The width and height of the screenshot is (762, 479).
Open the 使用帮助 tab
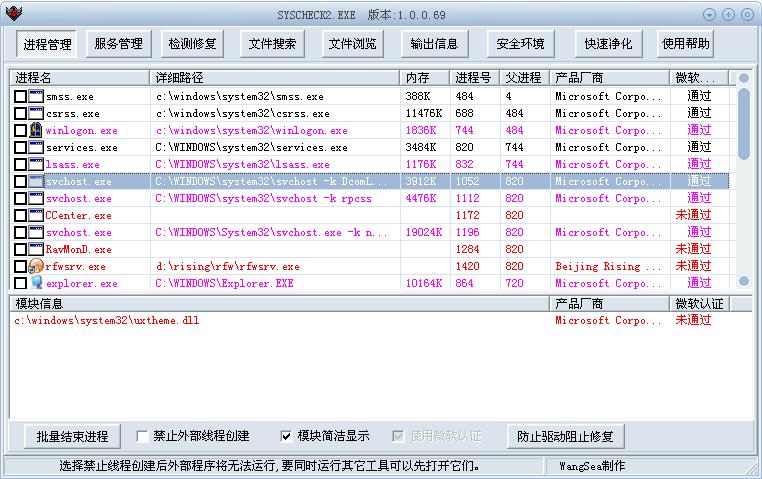tap(685, 44)
